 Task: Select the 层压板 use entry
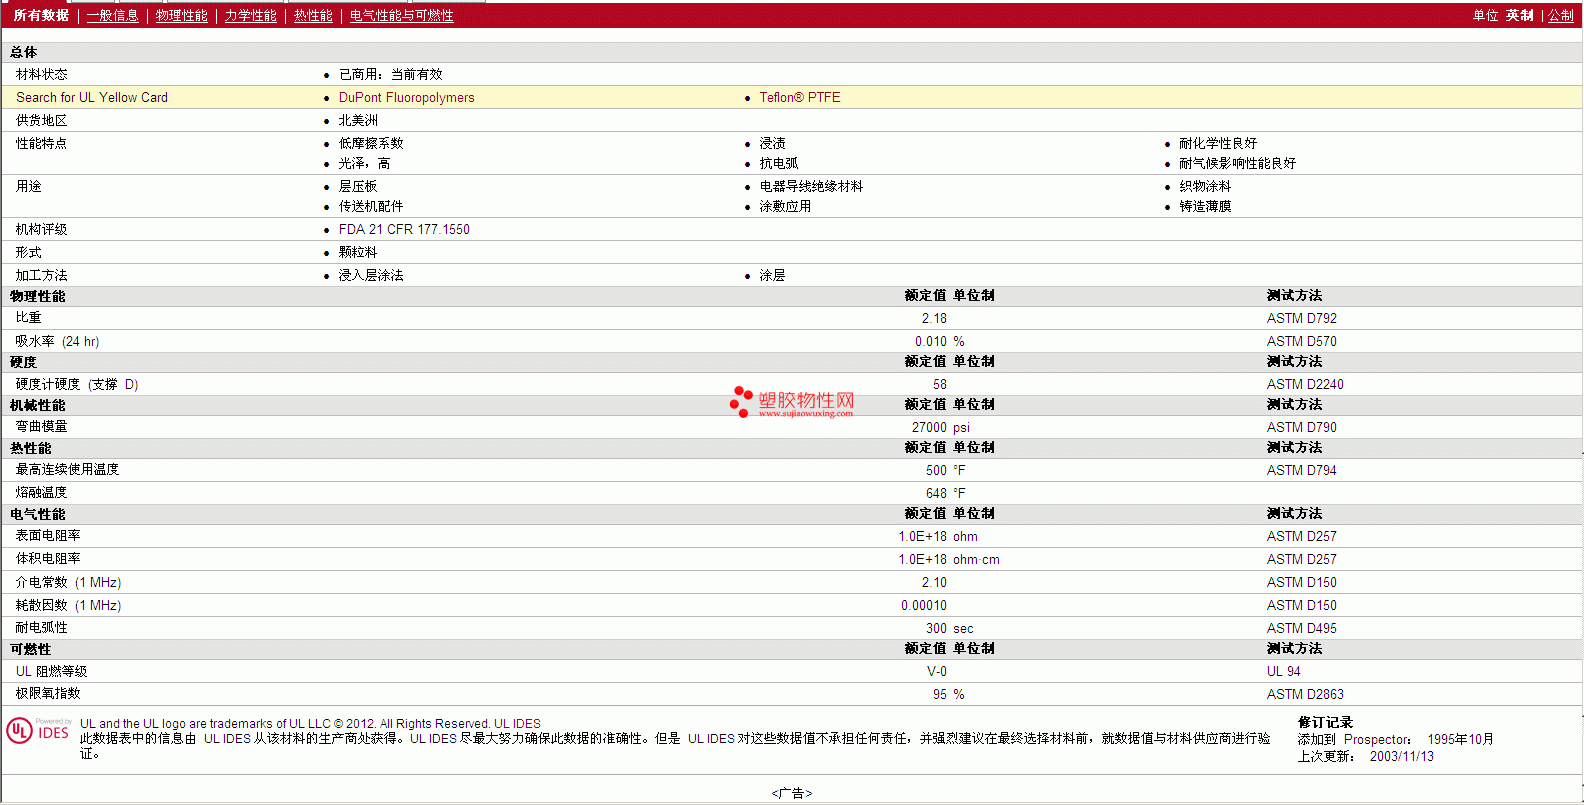click(x=358, y=187)
